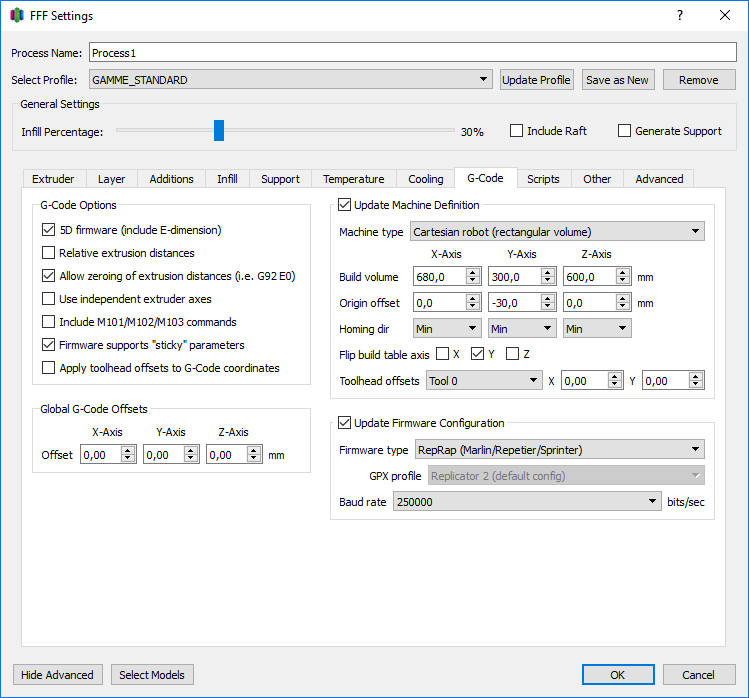Decrease toolhead Y offset with down arrow
This screenshot has width=749, height=698.
(697, 385)
